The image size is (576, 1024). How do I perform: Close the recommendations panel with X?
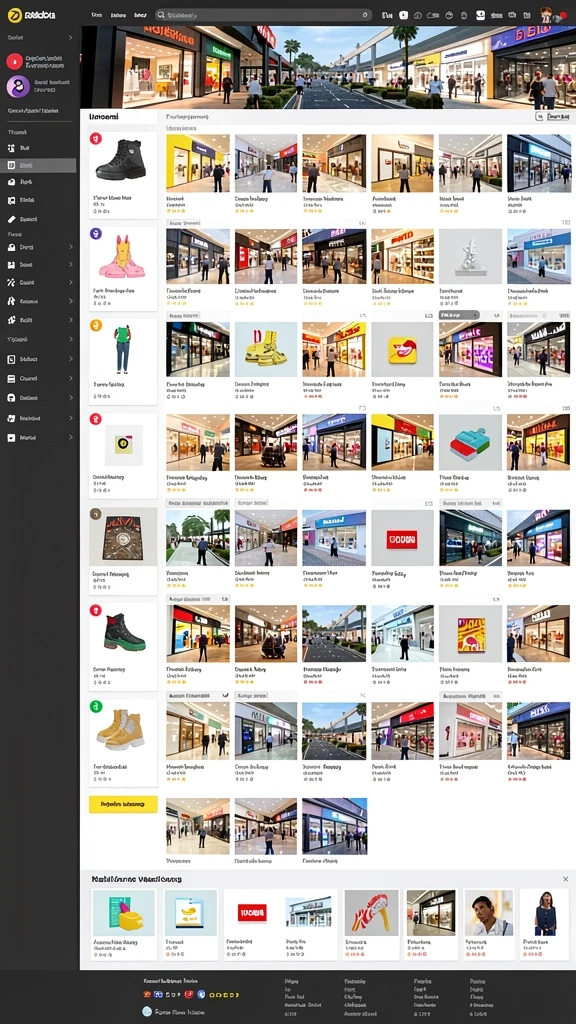click(x=566, y=879)
